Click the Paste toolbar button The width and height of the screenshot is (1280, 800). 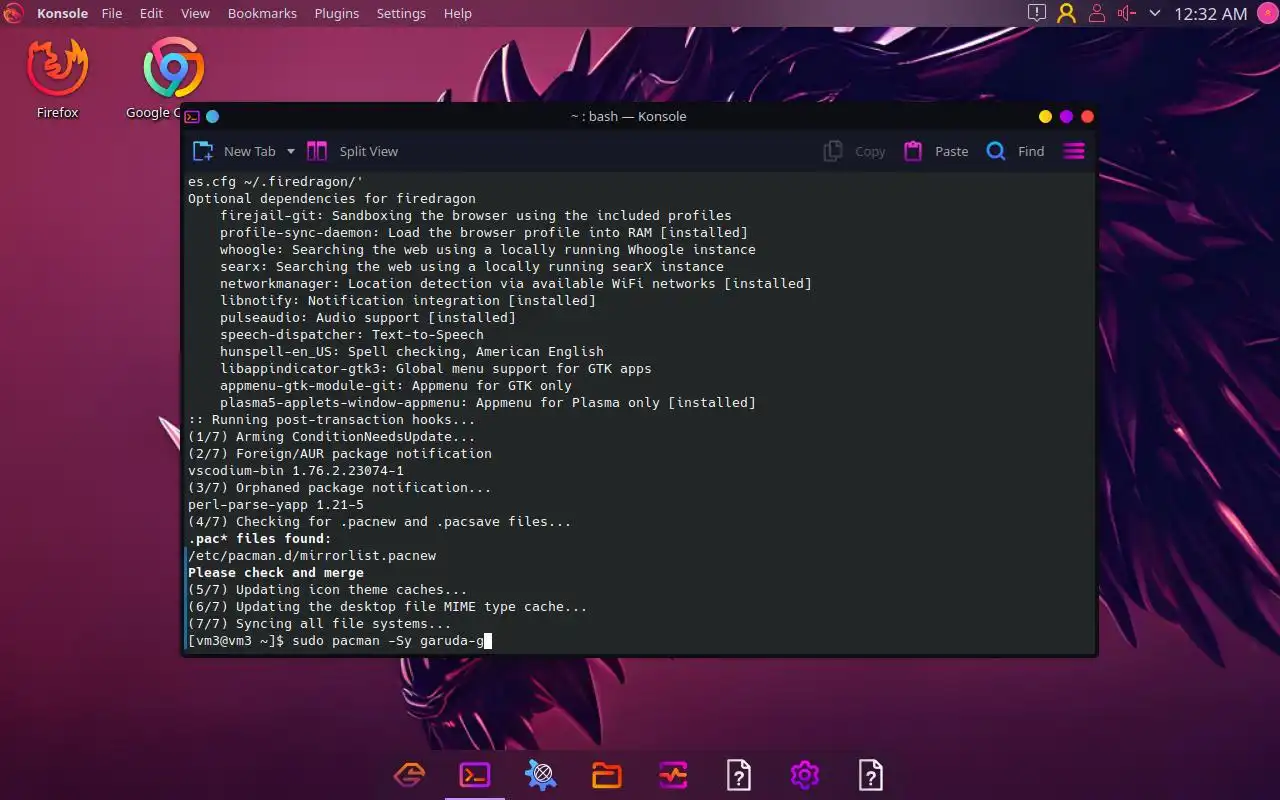tap(936, 151)
